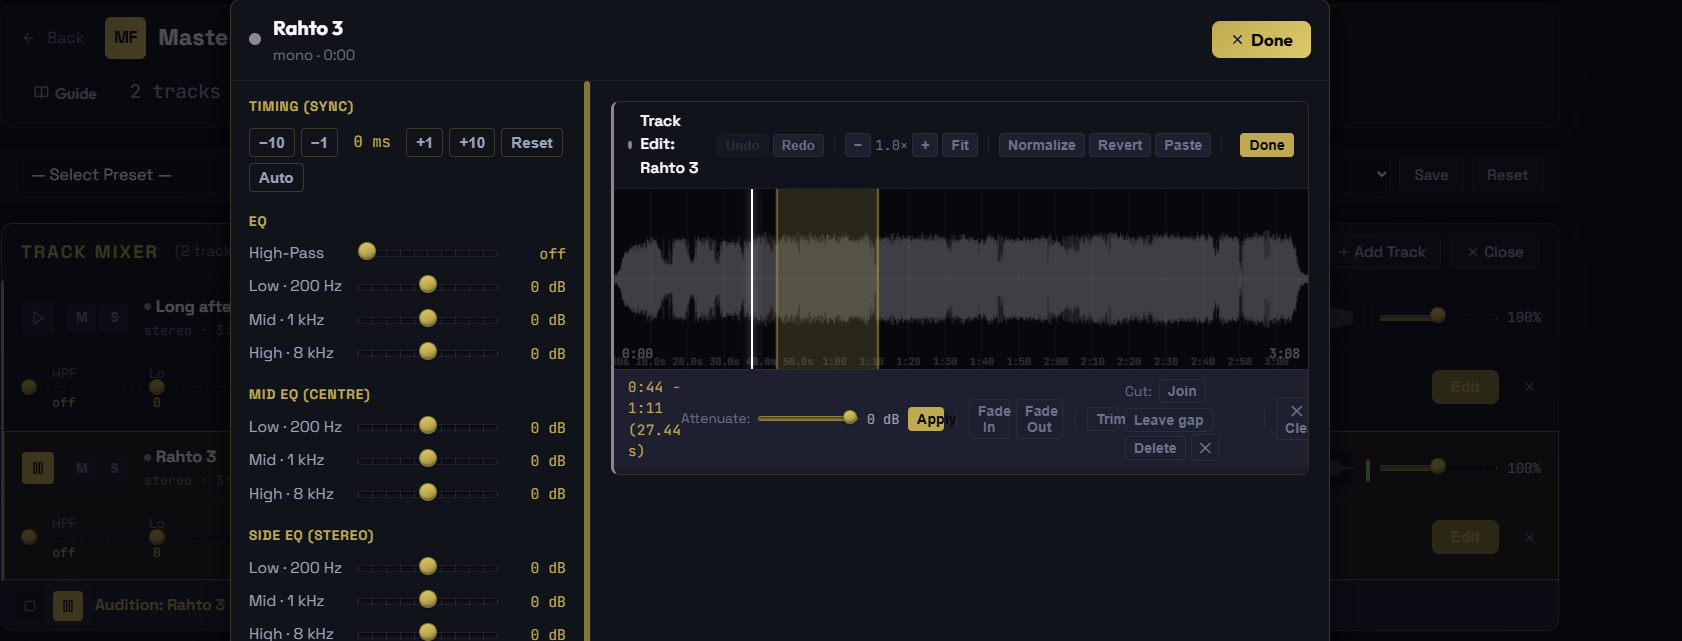Adjust the Side EQ (Stereo) Low 200 Hz slider

point(428,568)
